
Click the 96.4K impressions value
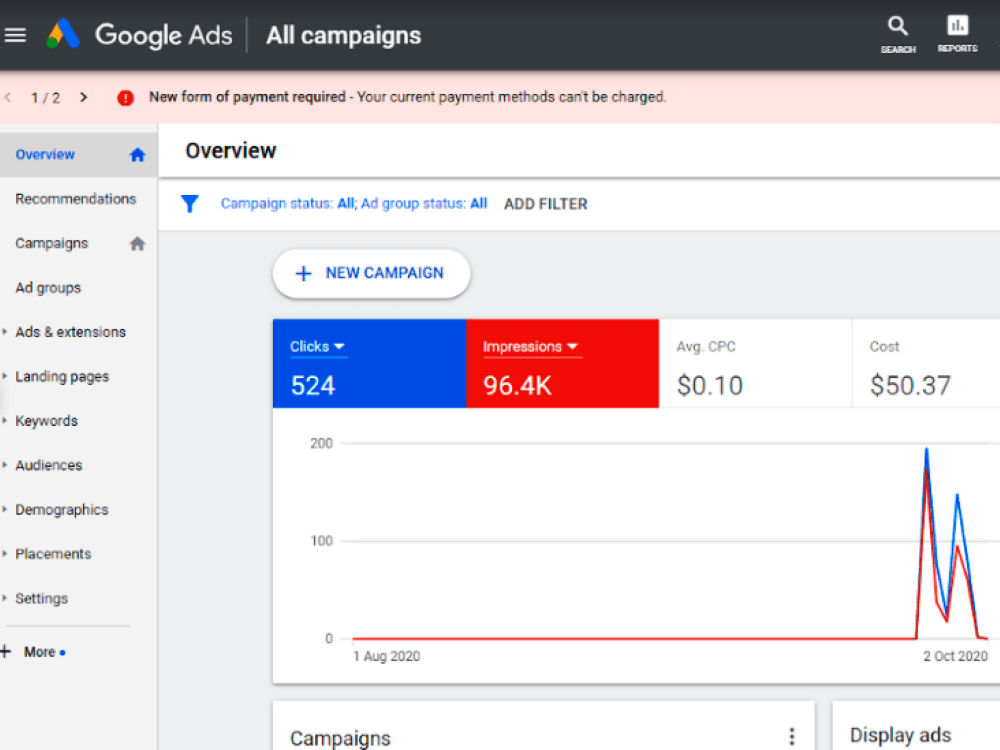point(517,386)
